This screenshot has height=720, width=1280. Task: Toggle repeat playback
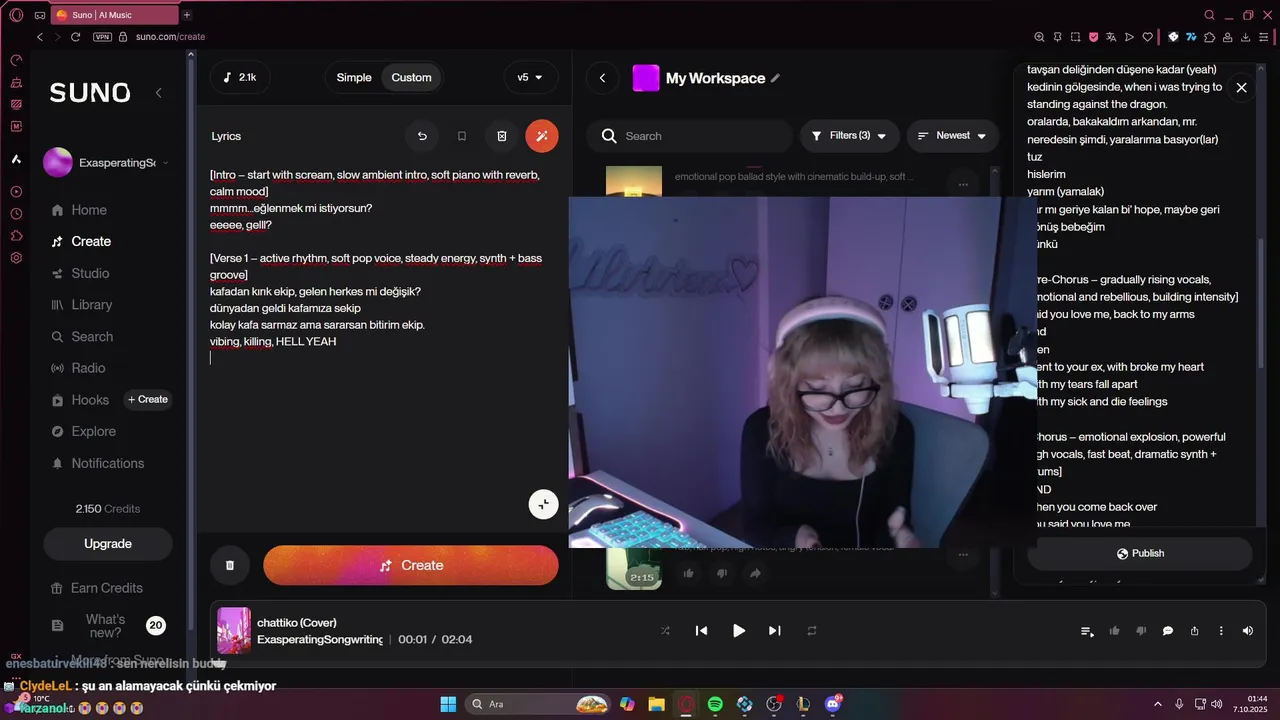(x=812, y=631)
